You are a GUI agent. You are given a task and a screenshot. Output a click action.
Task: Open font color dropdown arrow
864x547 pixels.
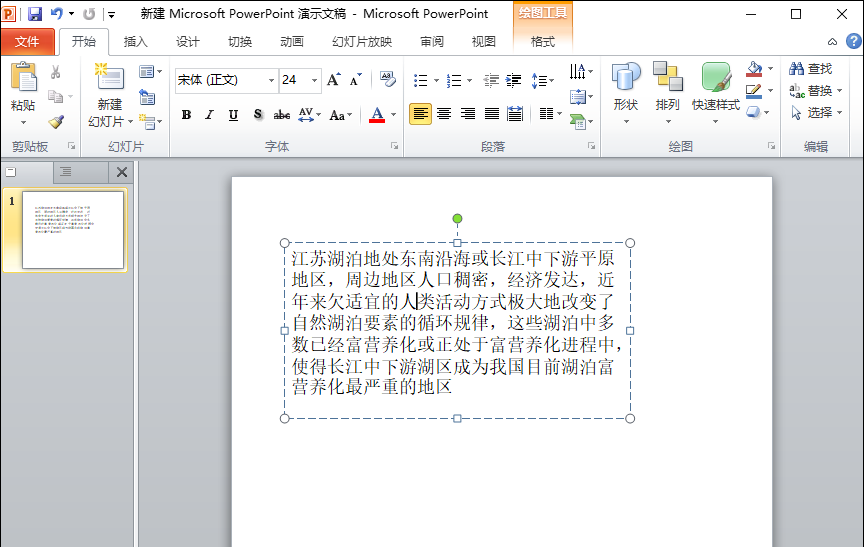(x=393, y=115)
